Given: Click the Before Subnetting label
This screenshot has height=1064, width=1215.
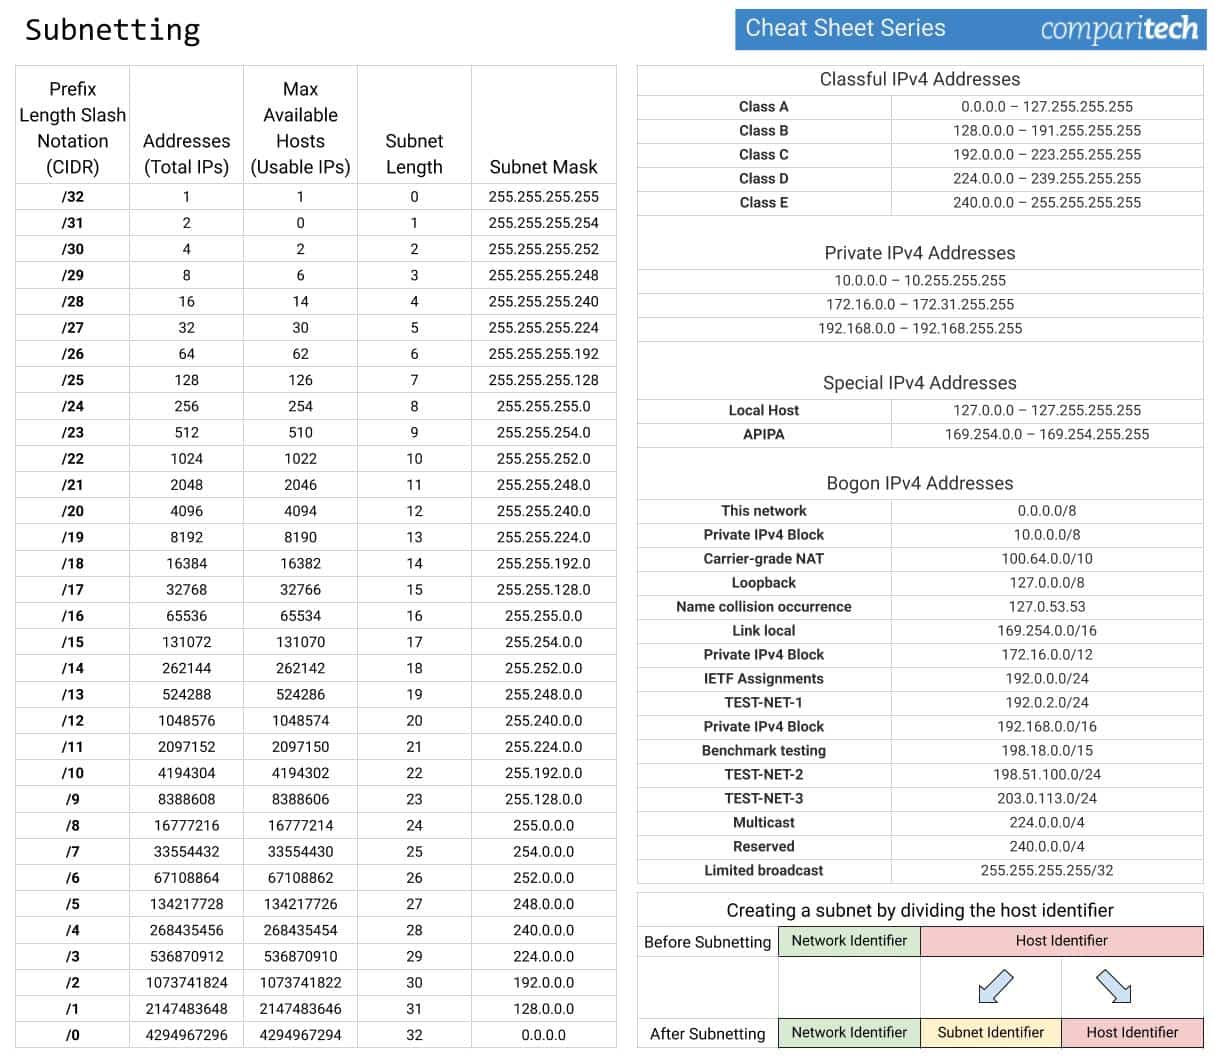Looking at the screenshot, I should click(706, 941).
